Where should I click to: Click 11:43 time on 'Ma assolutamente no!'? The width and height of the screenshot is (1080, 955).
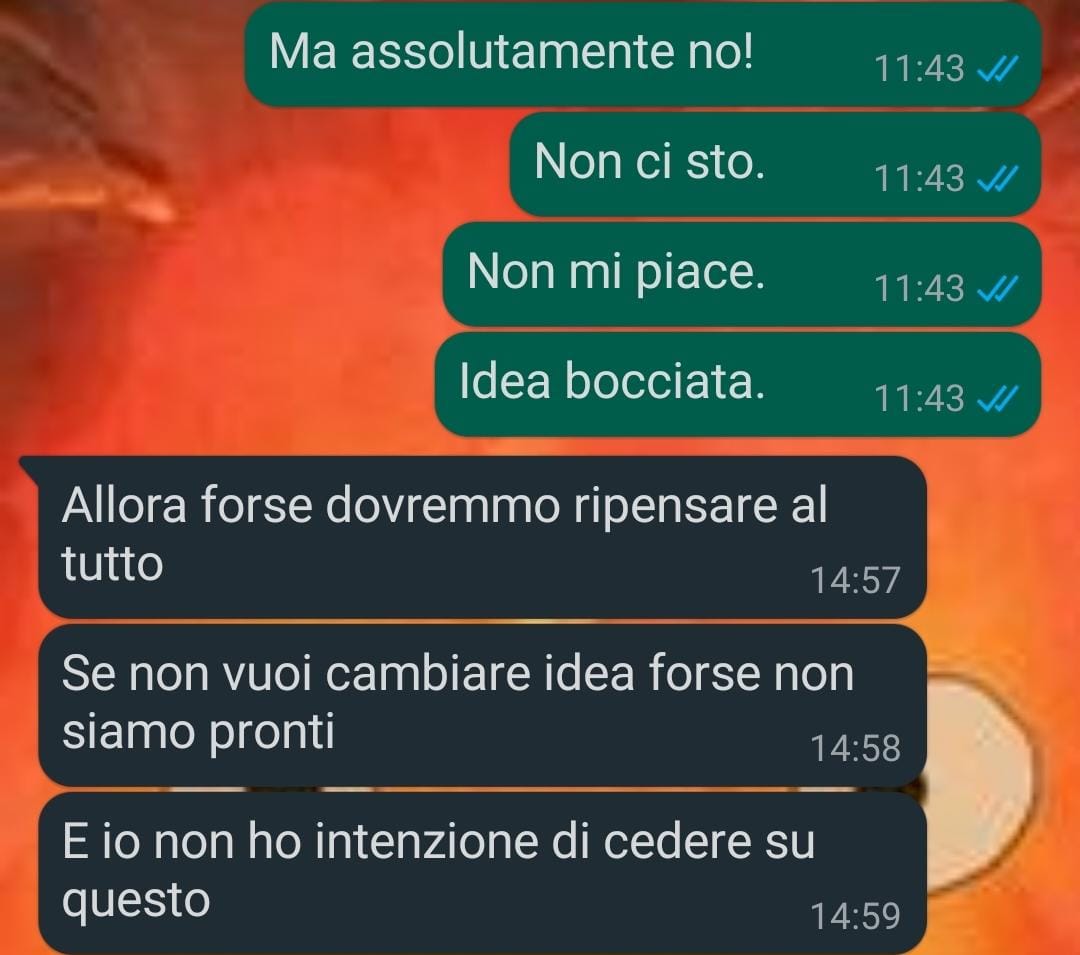click(x=919, y=69)
